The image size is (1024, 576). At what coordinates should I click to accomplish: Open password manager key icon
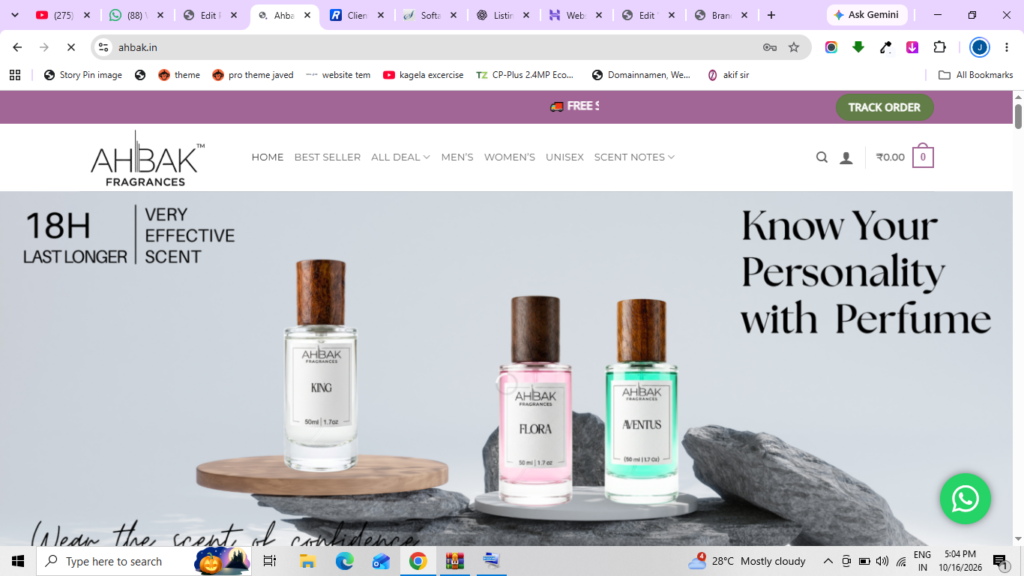769,47
